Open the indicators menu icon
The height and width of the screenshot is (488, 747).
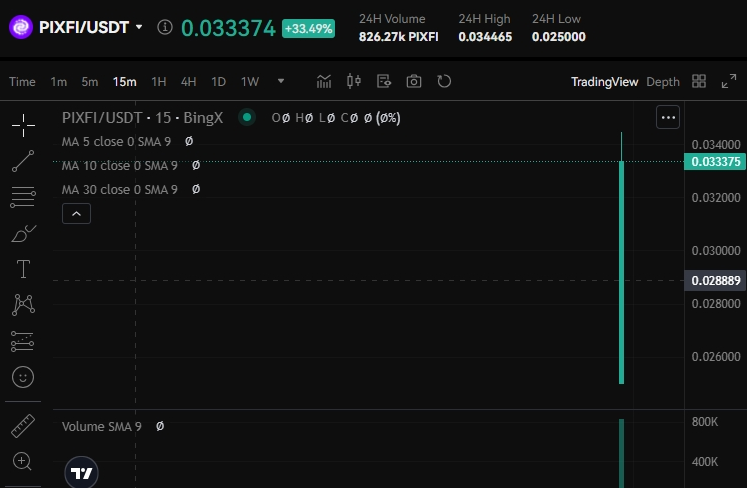point(324,81)
